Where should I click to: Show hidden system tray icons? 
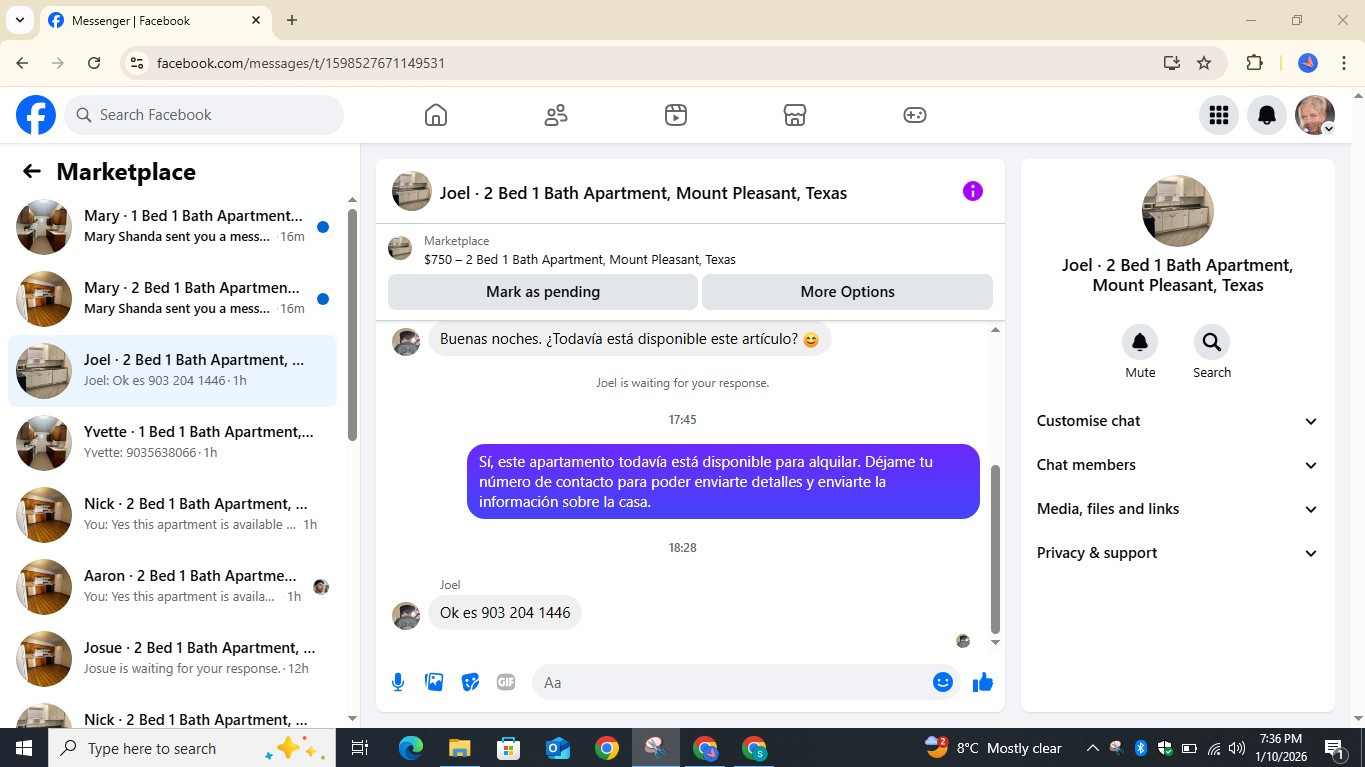point(1092,748)
